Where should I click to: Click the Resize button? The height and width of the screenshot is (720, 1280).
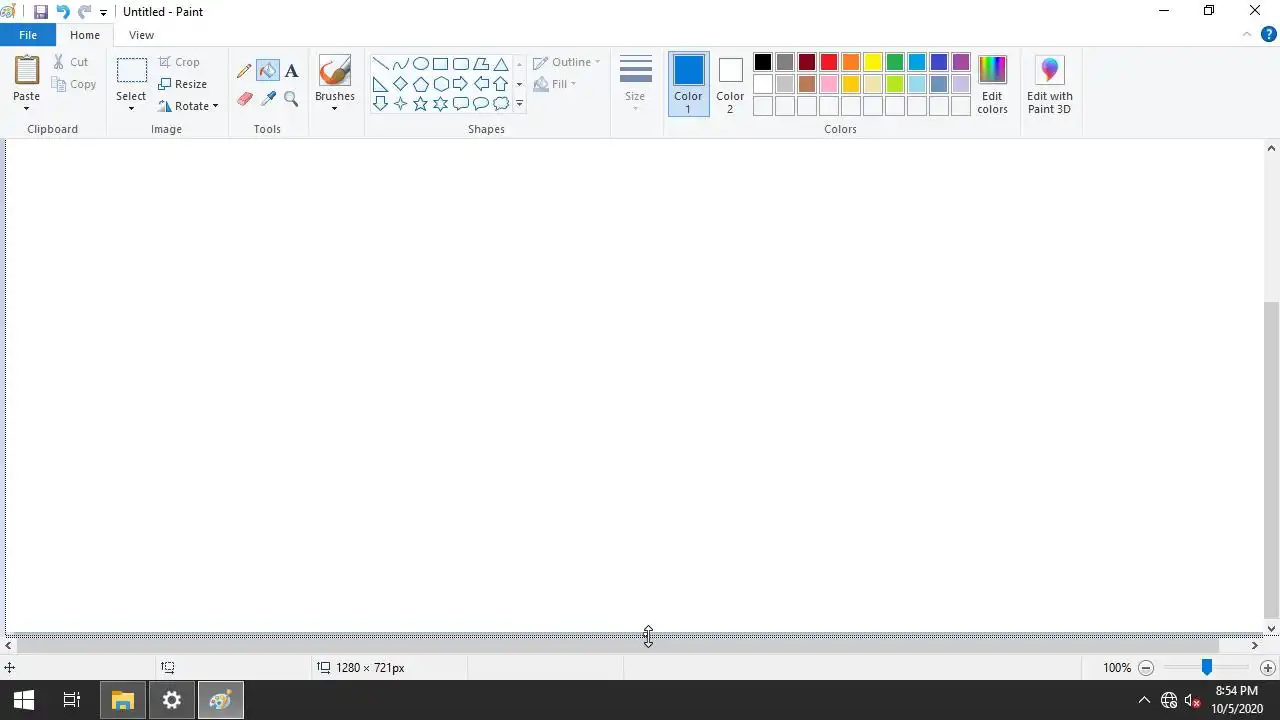click(183, 84)
